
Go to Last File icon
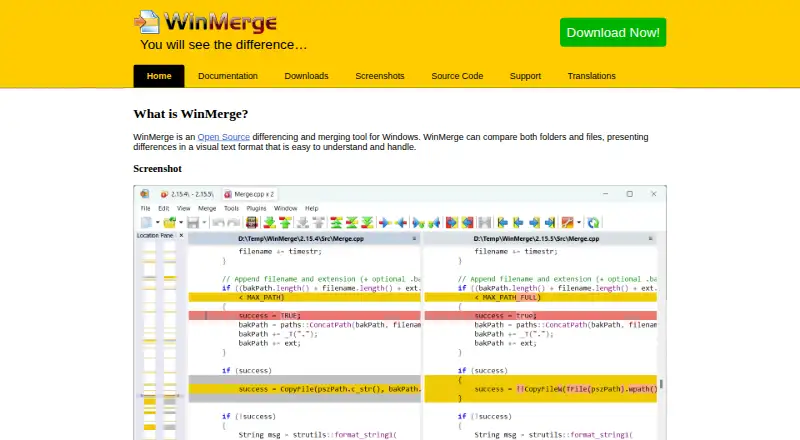click(550, 223)
